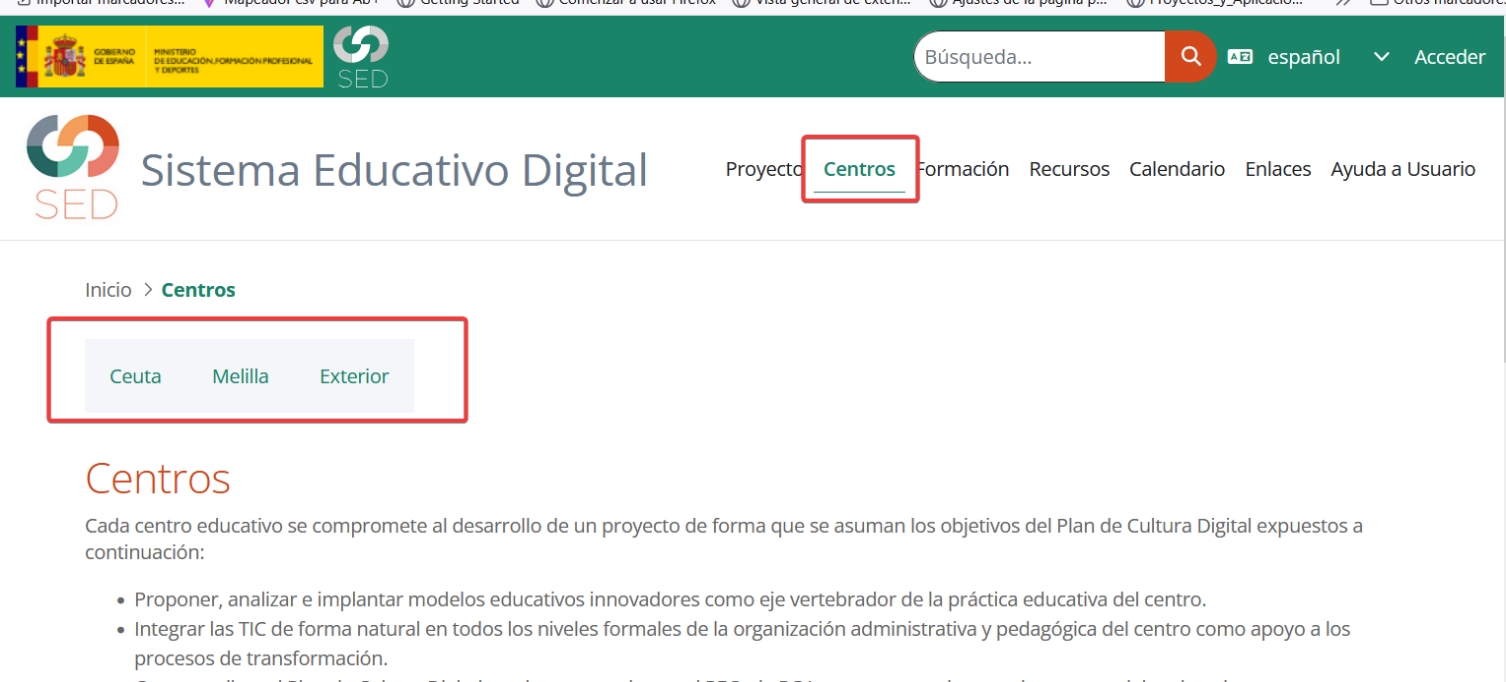Open the Exterior submenu link
The image size is (1506, 682).
coord(354,376)
